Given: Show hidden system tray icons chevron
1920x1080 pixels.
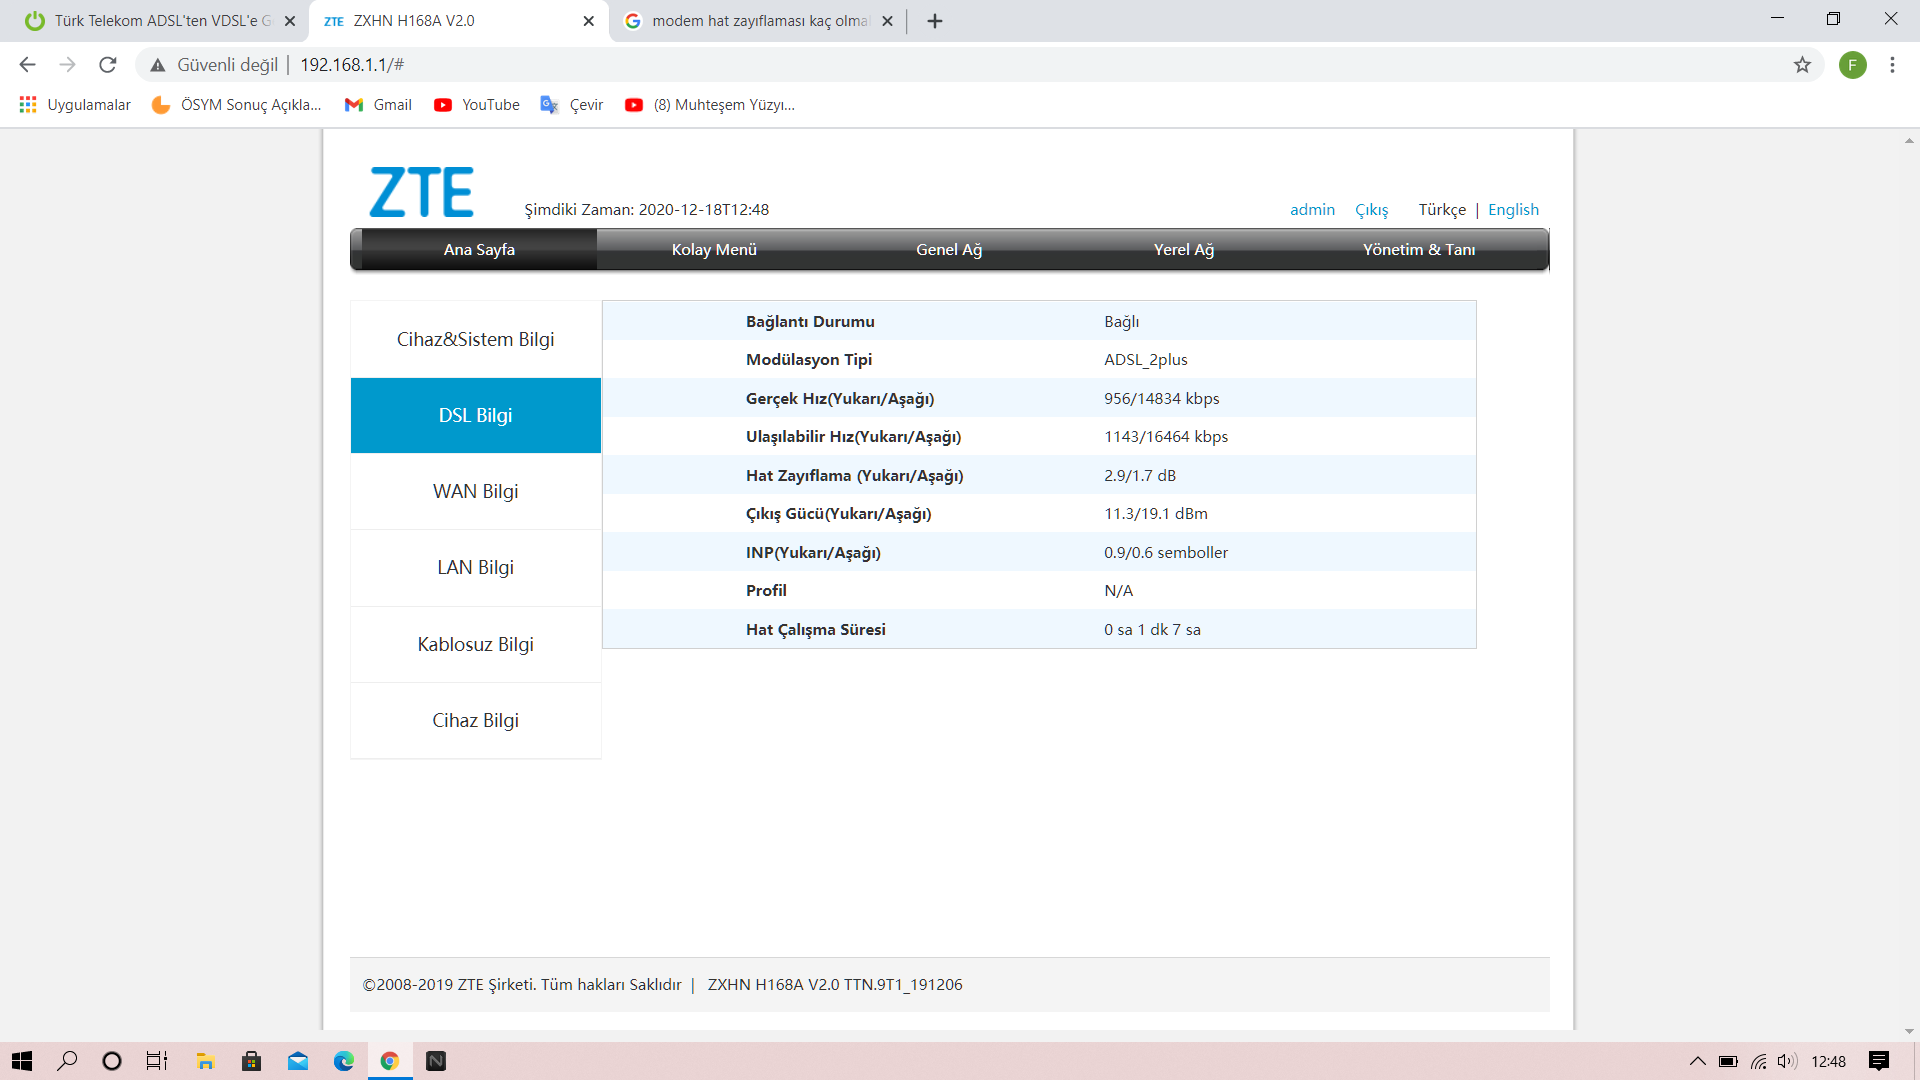Looking at the screenshot, I should (1697, 1061).
